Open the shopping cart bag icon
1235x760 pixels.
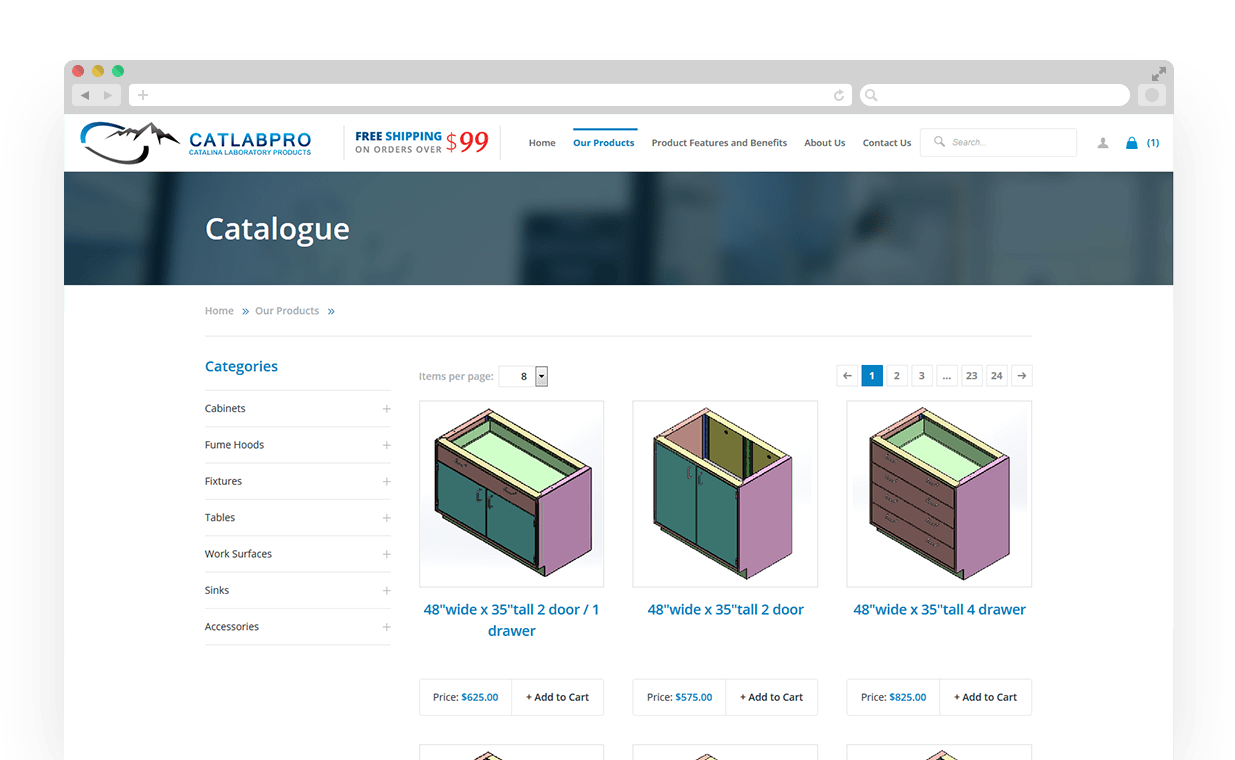pos(1131,143)
